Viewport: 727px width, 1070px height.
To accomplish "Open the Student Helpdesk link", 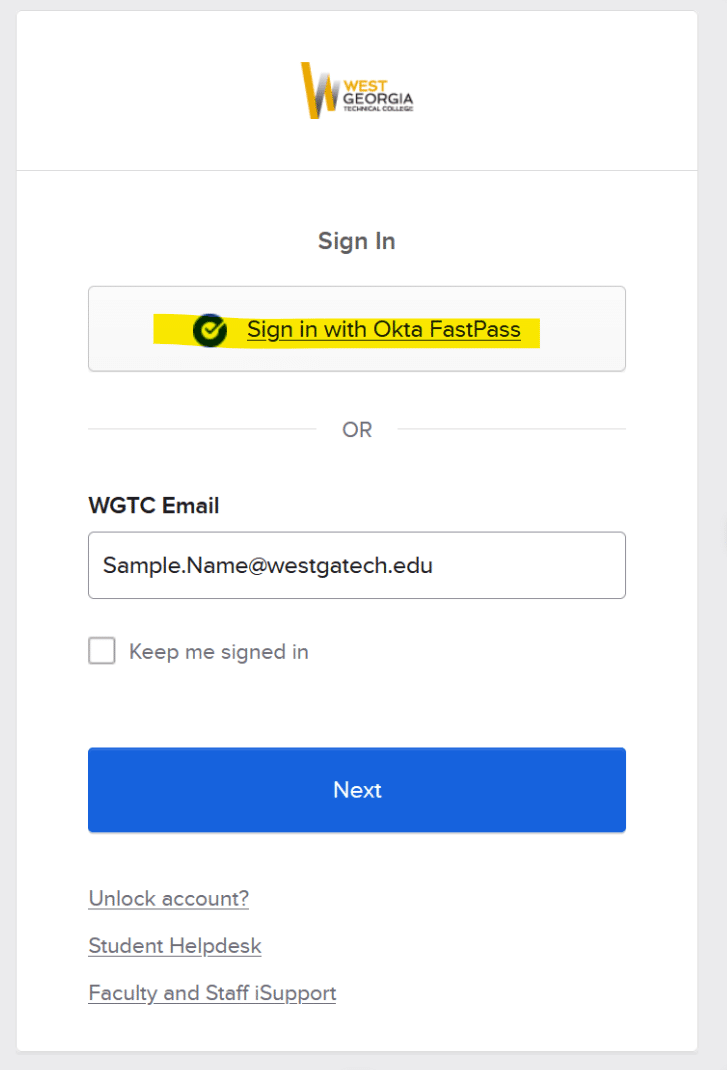I will 174,945.
